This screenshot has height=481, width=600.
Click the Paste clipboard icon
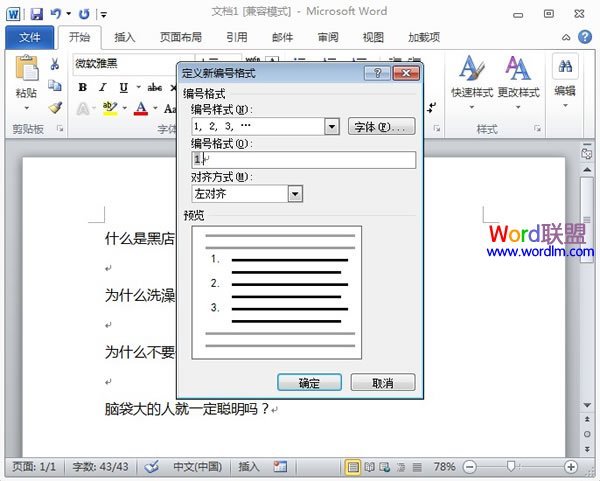[x=27, y=68]
